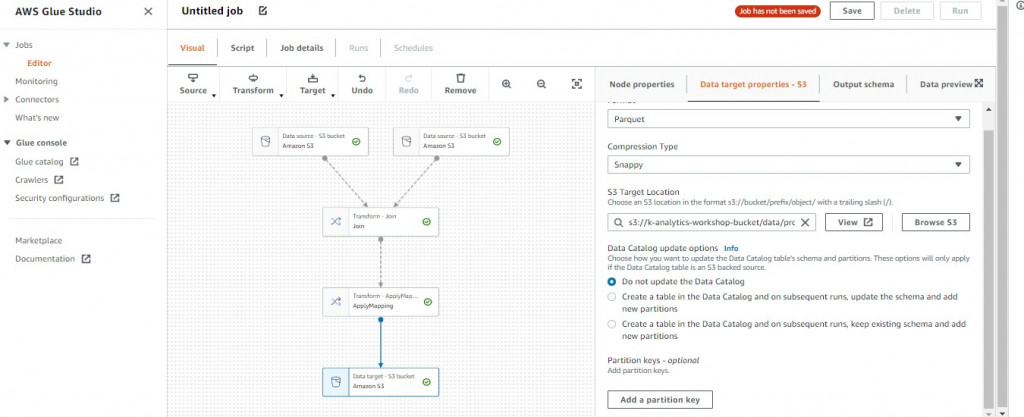This screenshot has width=1024, height=417.
Task: Click the scroll down arrow of properties panel
Action: [988, 412]
